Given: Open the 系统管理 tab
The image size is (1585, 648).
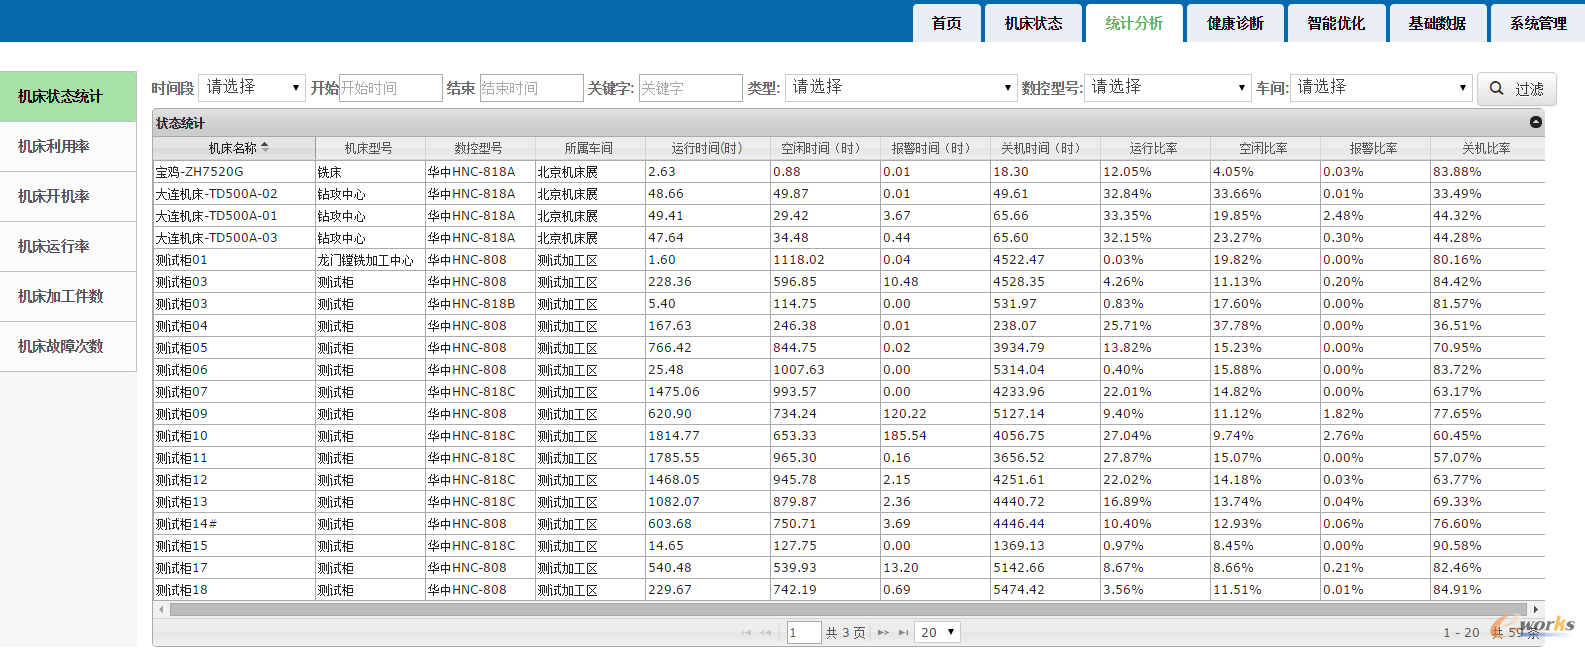Looking at the screenshot, I should tap(1538, 23).
